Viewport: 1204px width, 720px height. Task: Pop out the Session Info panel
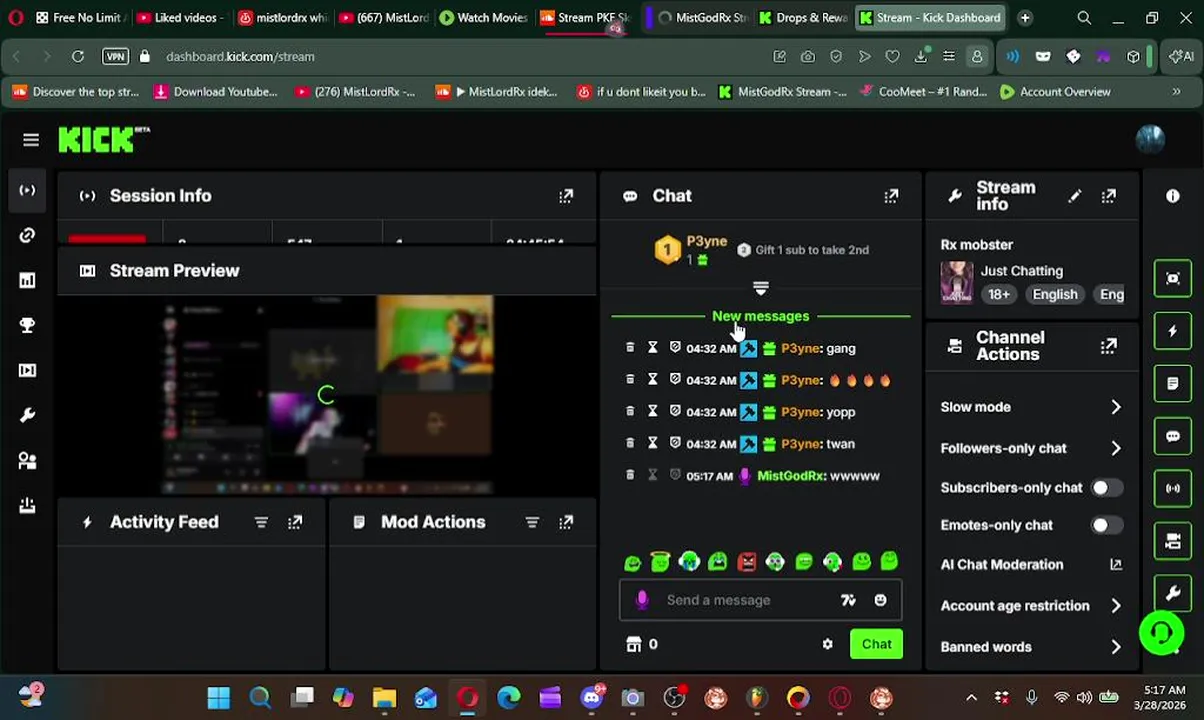566,196
